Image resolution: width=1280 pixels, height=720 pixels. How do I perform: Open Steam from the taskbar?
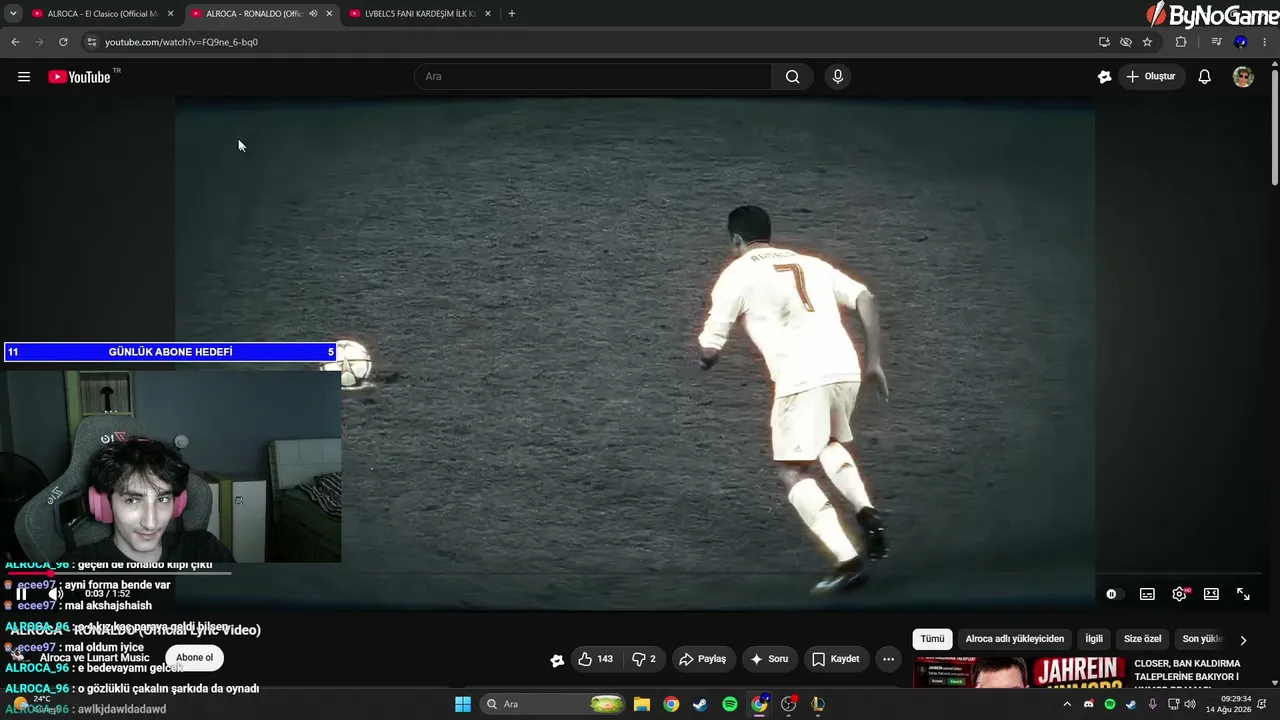(700, 704)
